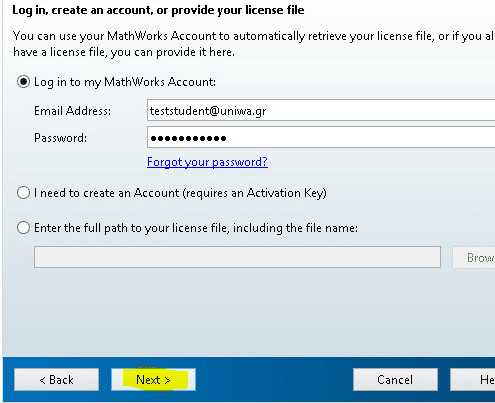Select Log in to my MathWorks Account radio button
The width and height of the screenshot is (495, 403).
pos(23,82)
